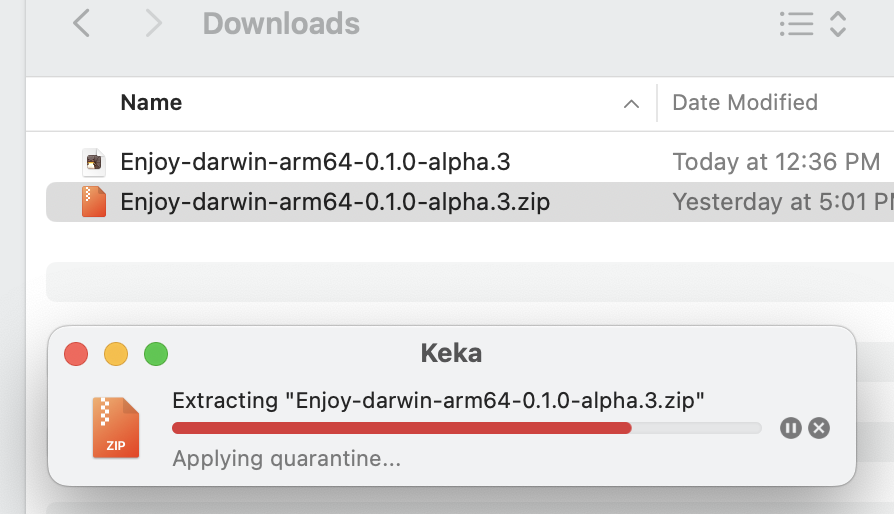Sort by the Date Modified column header
The height and width of the screenshot is (514, 894).
(x=745, y=102)
